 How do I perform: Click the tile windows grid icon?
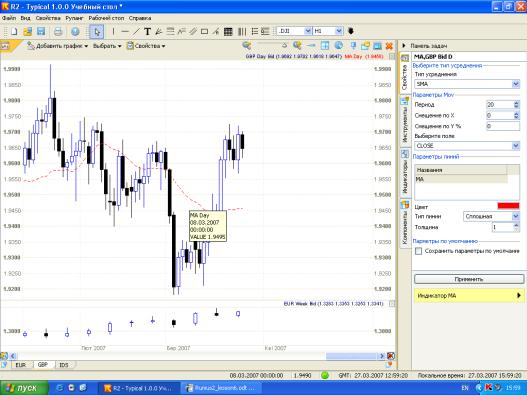tap(325, 45)
